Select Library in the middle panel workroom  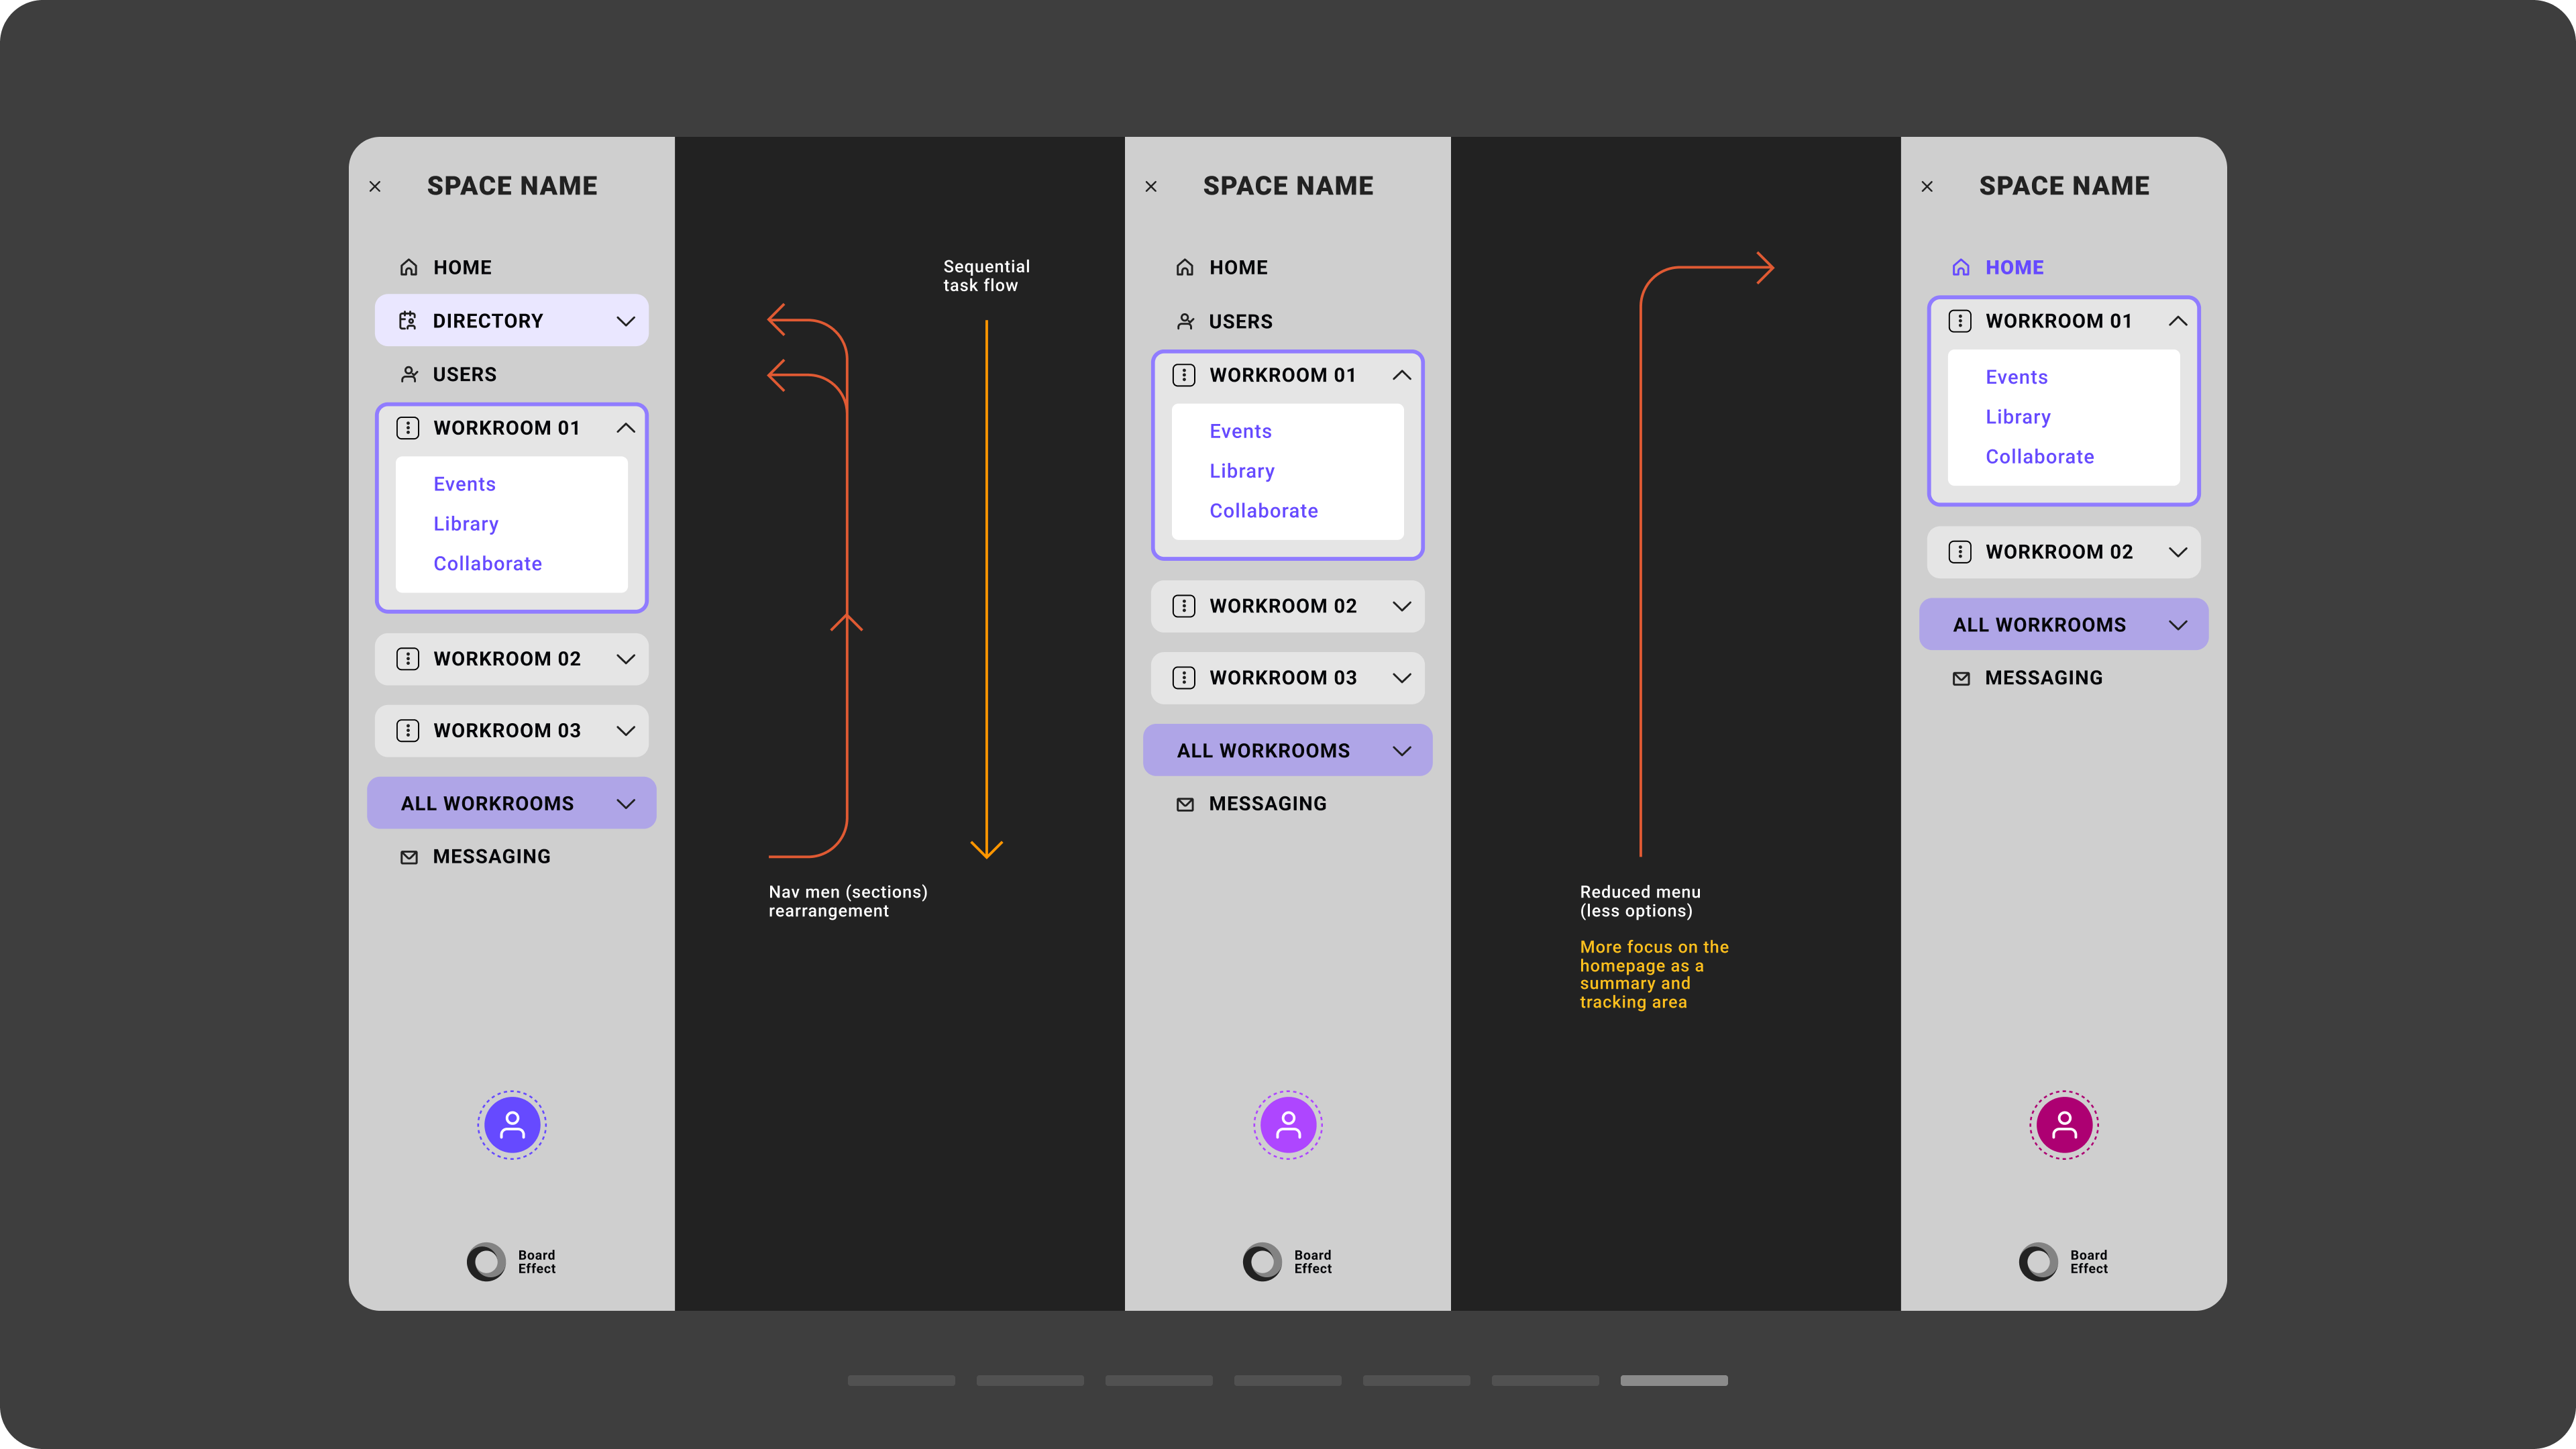[x=1241, y=471]
